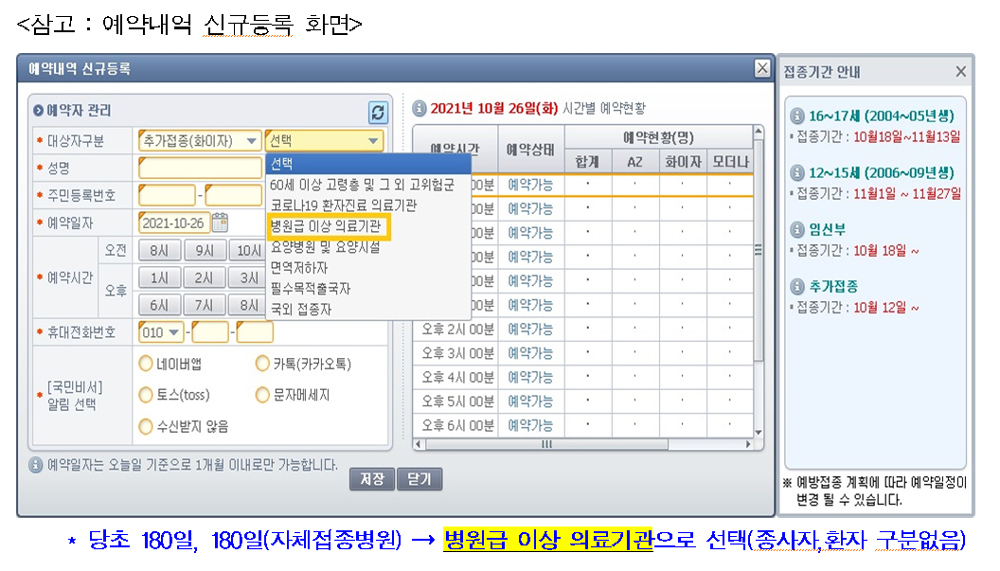1000x571 pixels.
Task: Select the 토스(toss) radio button
Action: 145,395
